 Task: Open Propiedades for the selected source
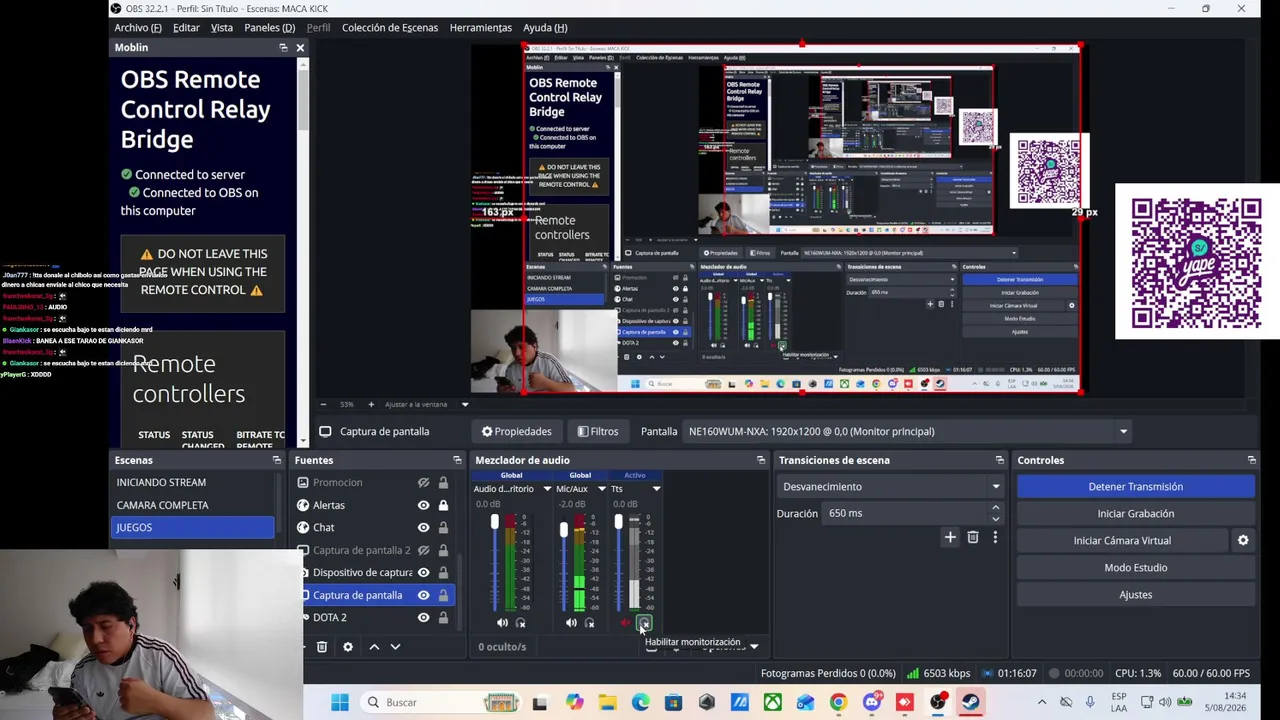516,432
